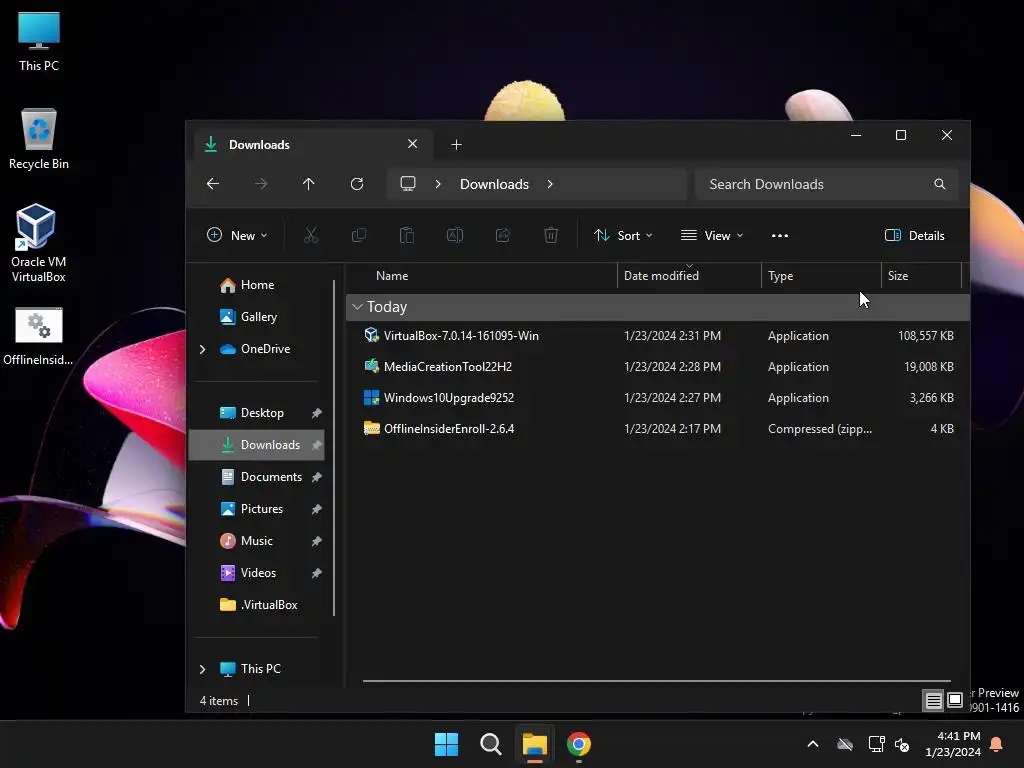Select Oracle VM VirtualBox desktop shortcut
1024x768 pixels.
click(38, 243)
